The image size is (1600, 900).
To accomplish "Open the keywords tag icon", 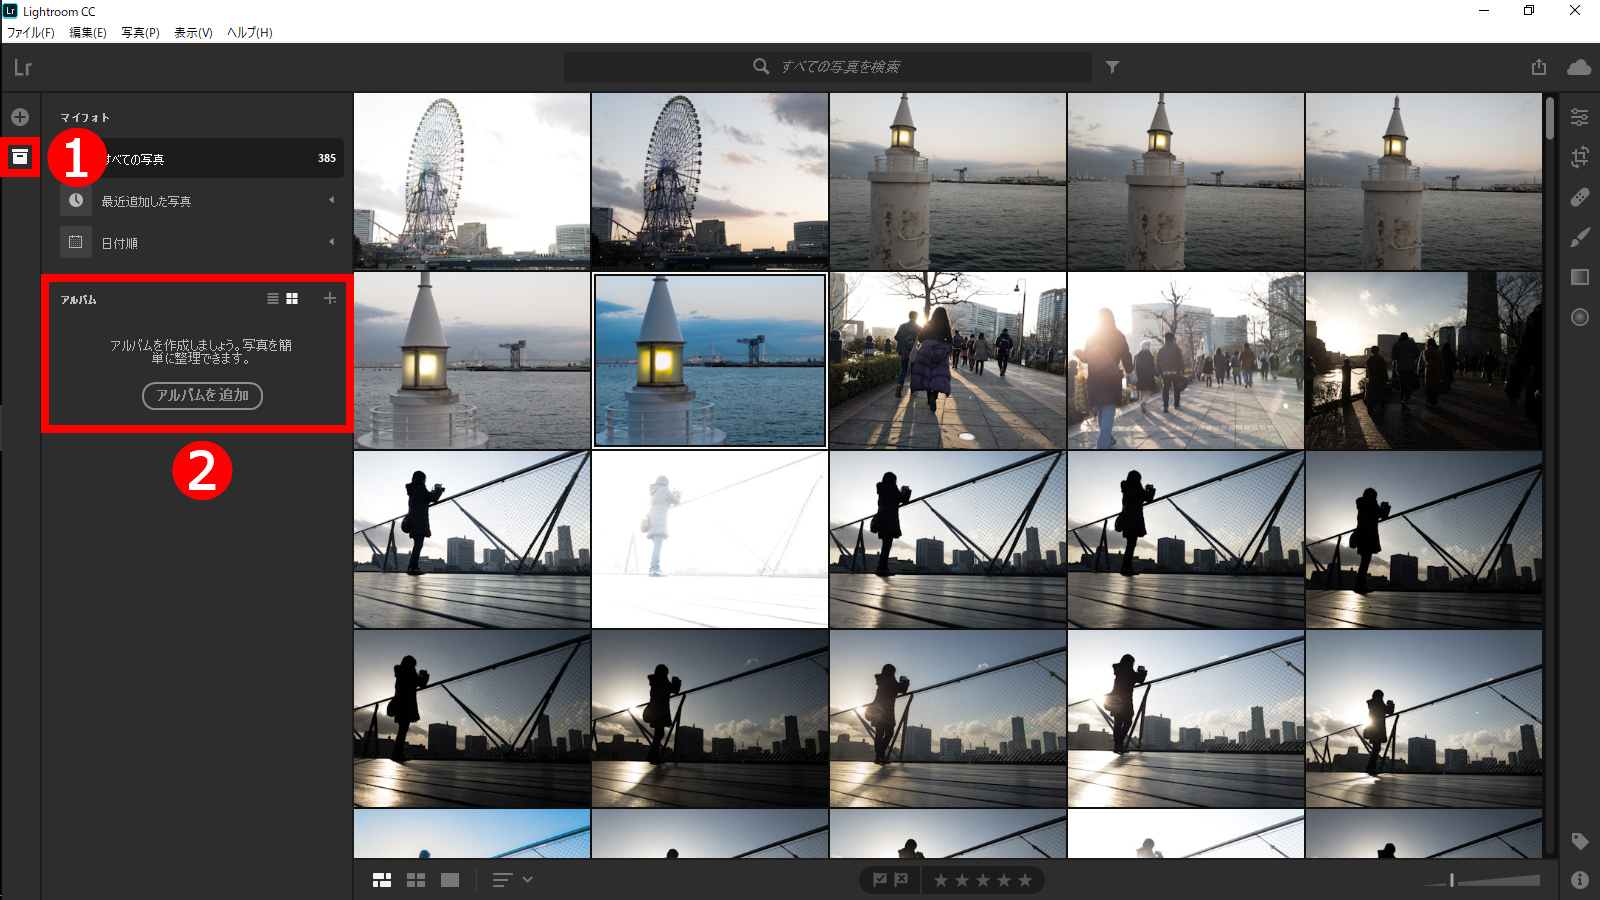I will click(1580, 841).
